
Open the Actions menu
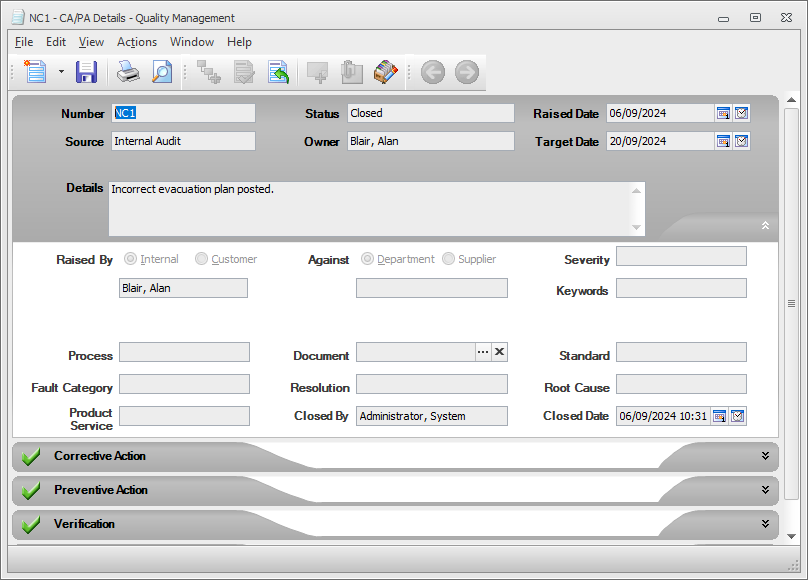click(137, 42)
